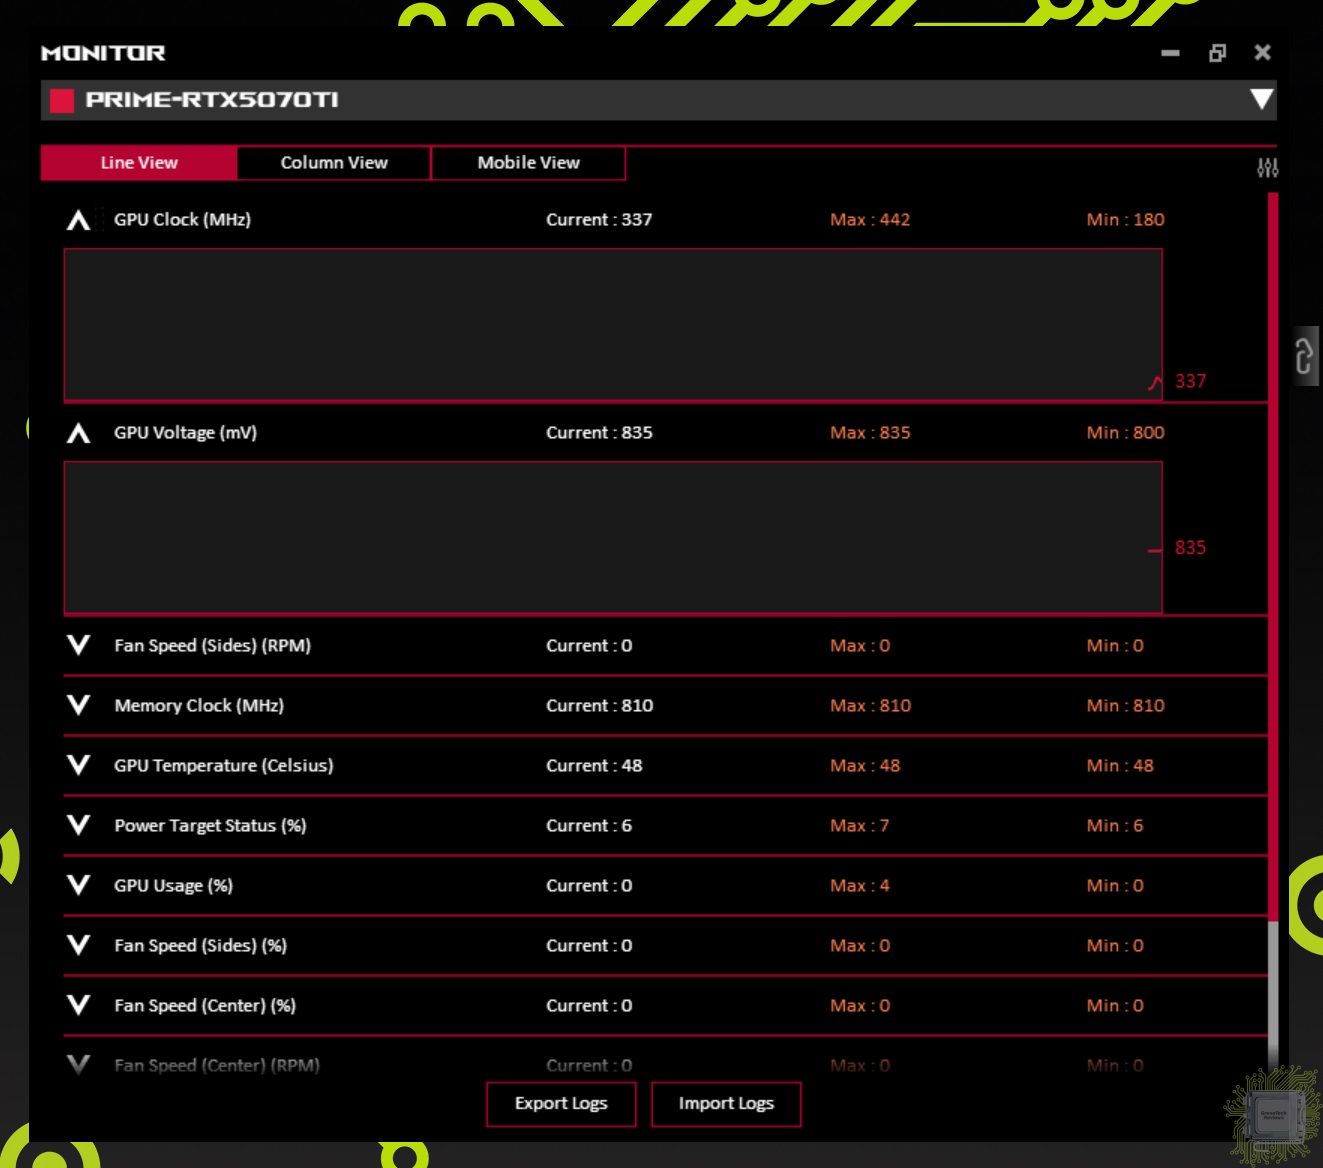
Task: Switch to Mobile View tab
Action: (528, 163)
